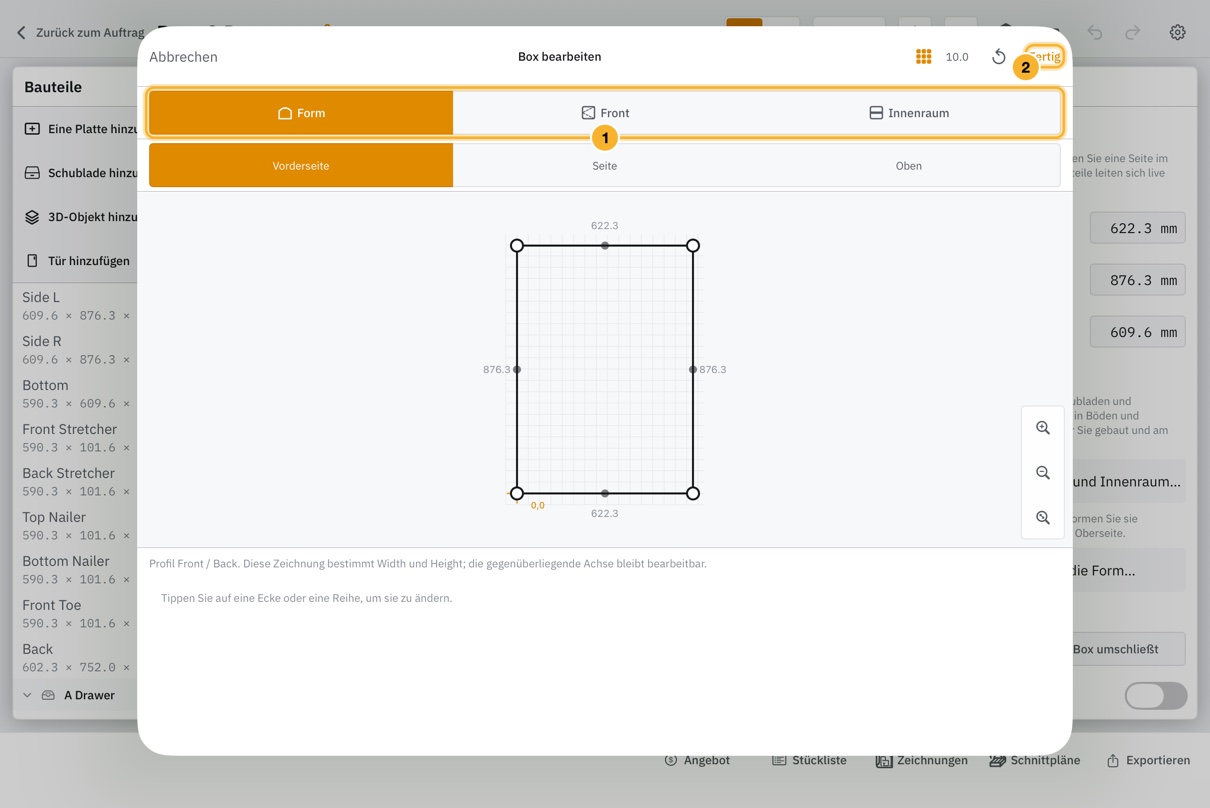Open Schnittpläne in bottom bar
1210x808 pixels.
pos(1035,760)
